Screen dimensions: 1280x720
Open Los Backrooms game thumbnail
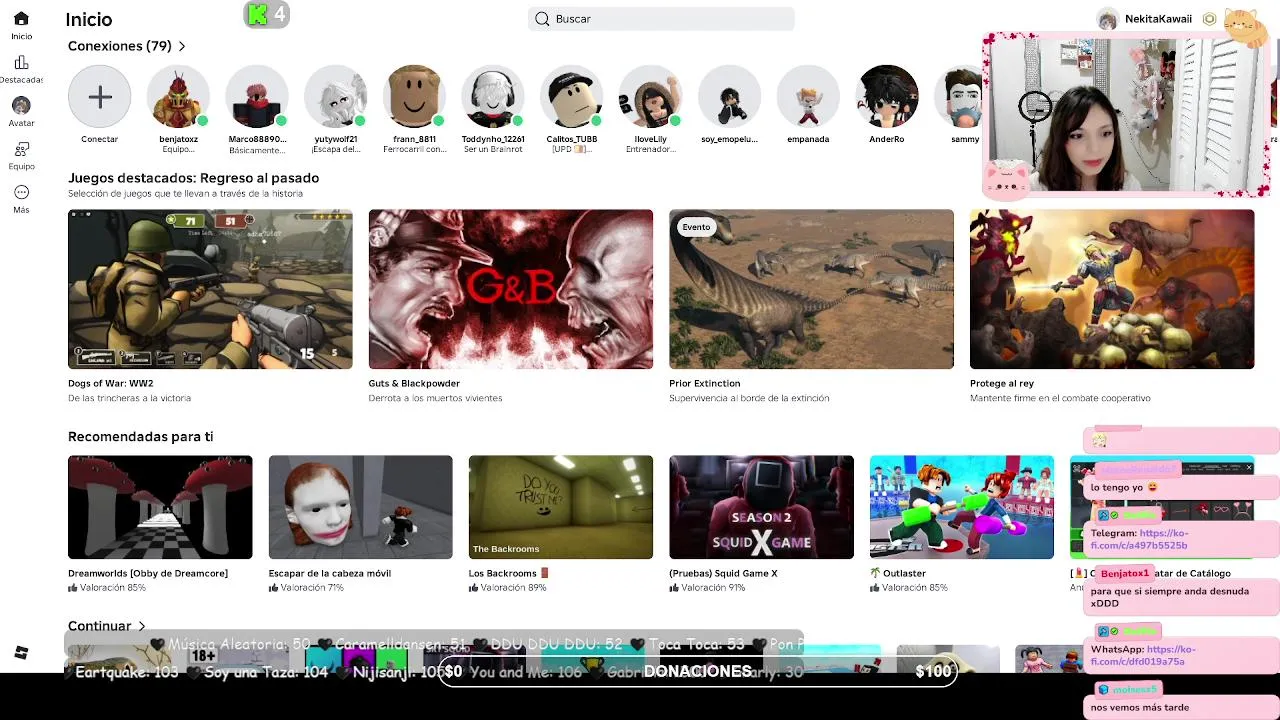(x=560, y=507)
